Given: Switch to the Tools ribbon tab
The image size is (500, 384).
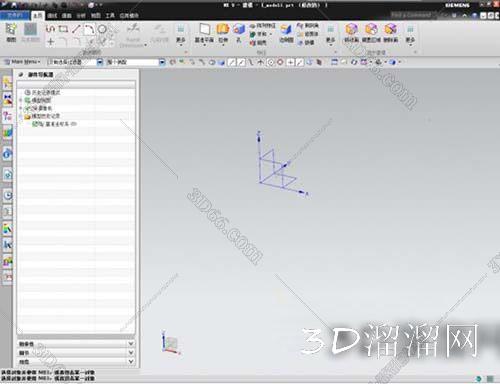Looking at the screenshot, I should [110, 15].
